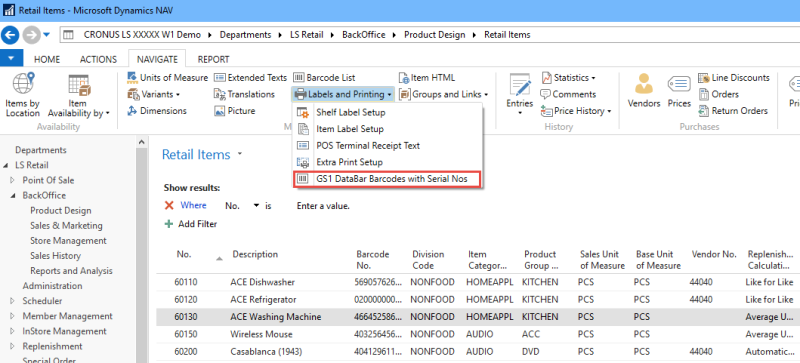Open Translations from the ribbon
Screen dimensions: 800x363
[244, 94]
